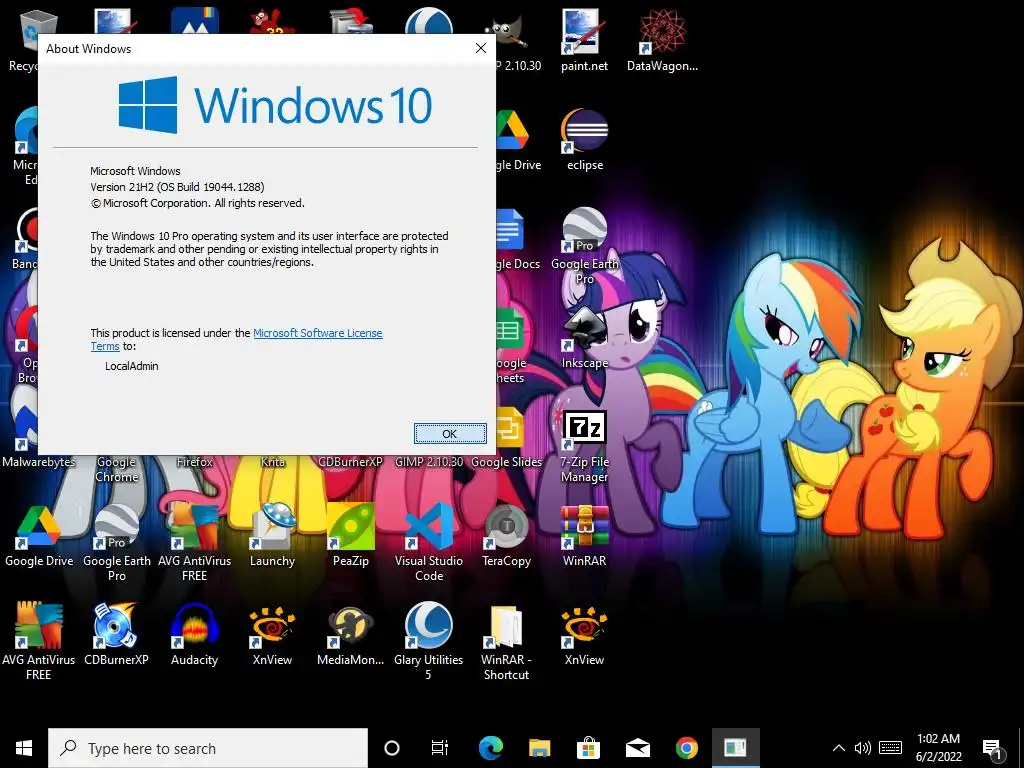
Task: Select AVG AntiVirus FREE icon beside Launchy
Action: pyautogui.click(x=194, y=541)
